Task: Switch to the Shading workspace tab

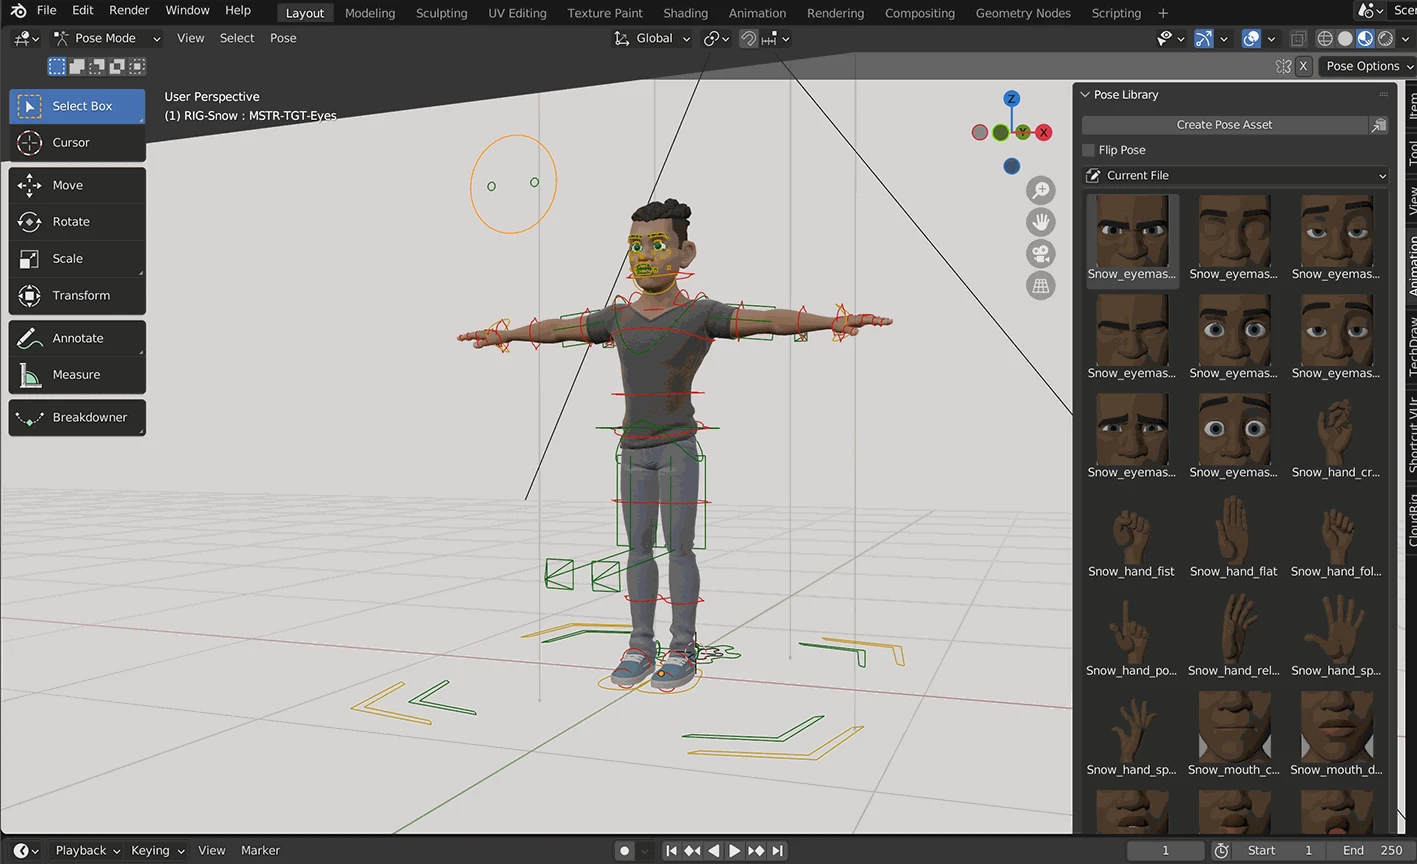Action: 685,13
